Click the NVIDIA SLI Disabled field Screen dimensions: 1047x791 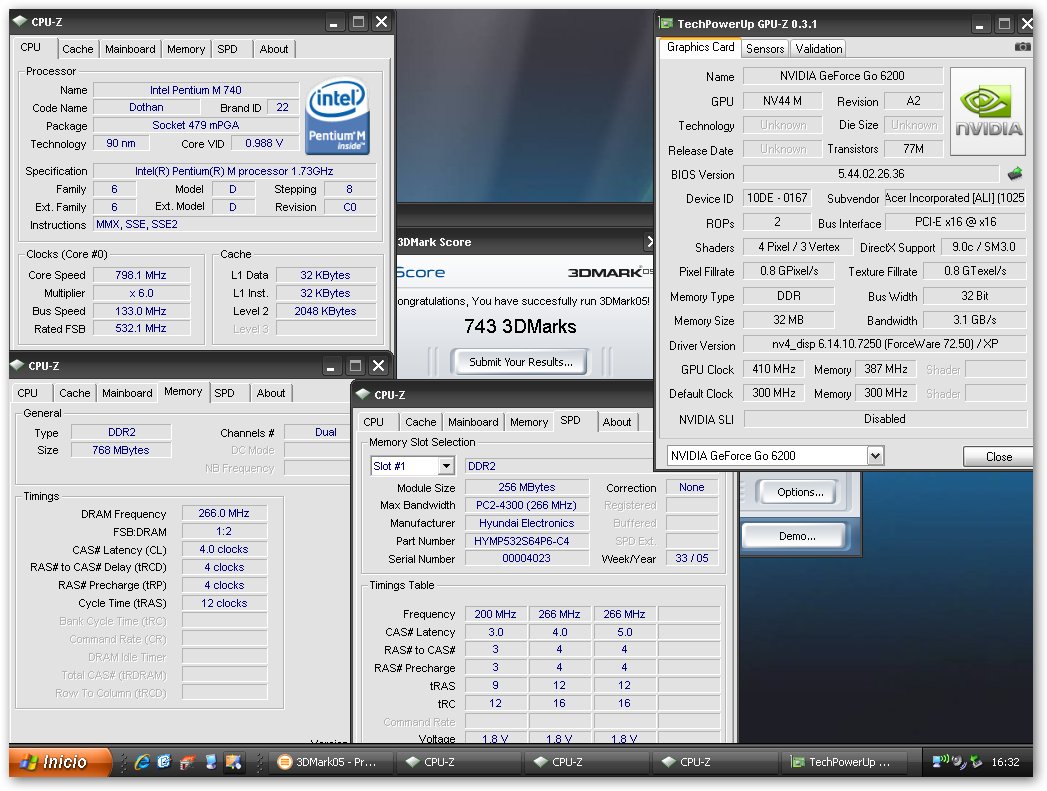click(x=885, y=419)
